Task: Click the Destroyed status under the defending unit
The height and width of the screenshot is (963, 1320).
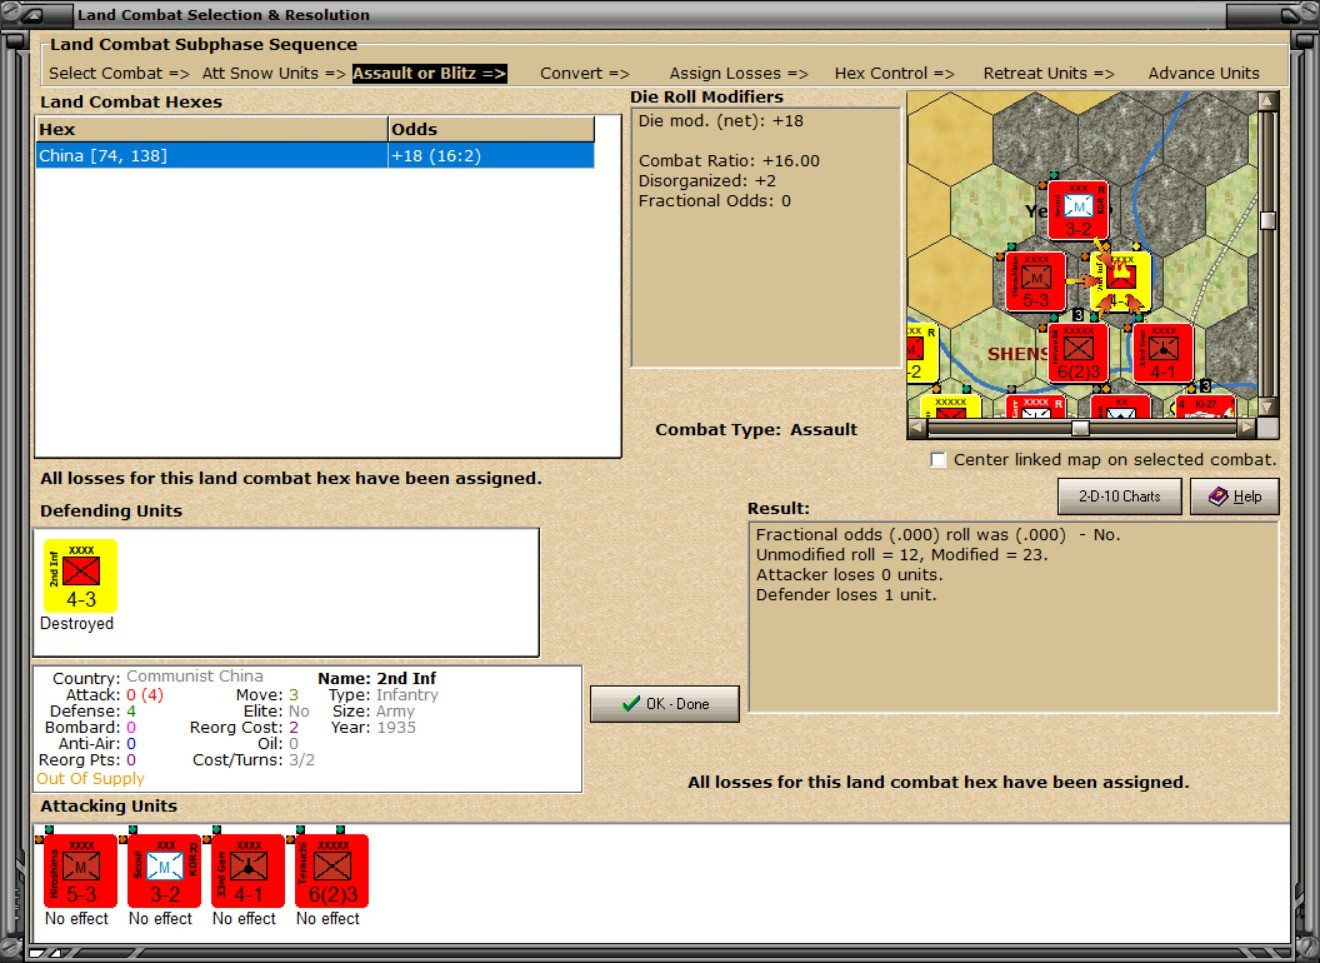Action: pyautogui.click(x=77, y=624)
